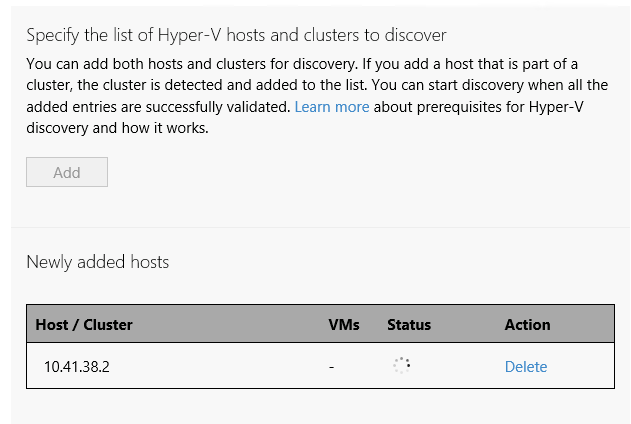The image size is (631, 424).
Task: Sort by the Host / Cluster column header
Action: pos(84,324)
